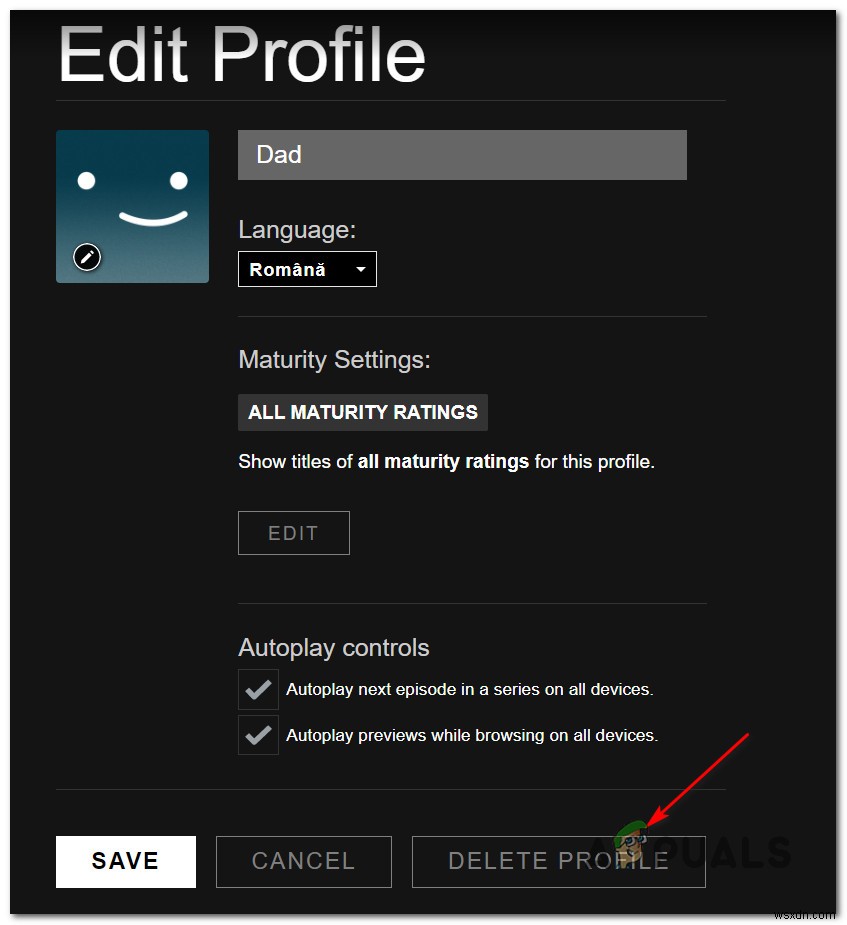Disable autoplay previews while browsing

tap(258, 735)
